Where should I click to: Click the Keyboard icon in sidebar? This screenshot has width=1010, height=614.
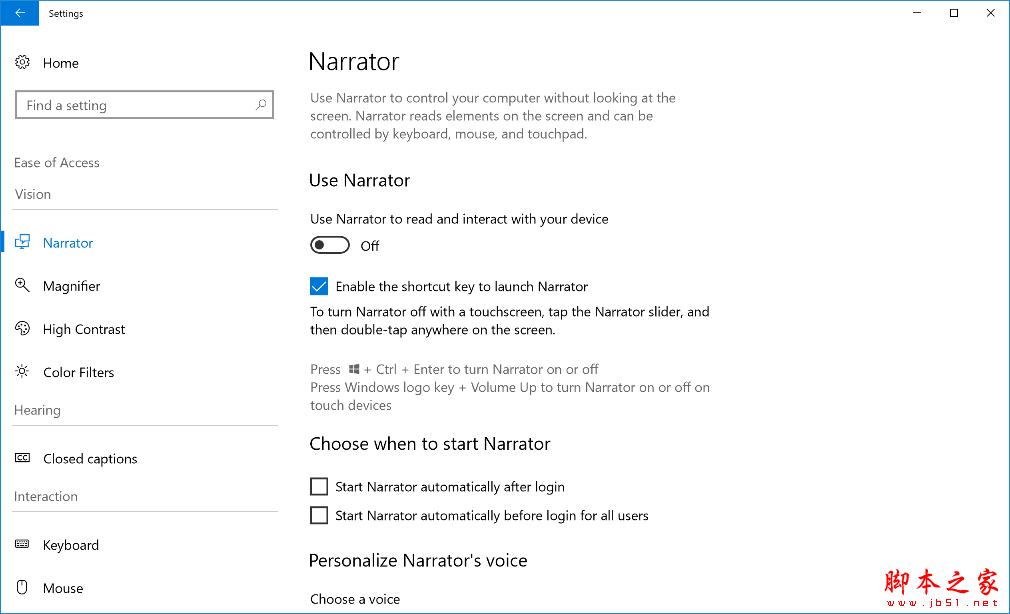point(22,545)
